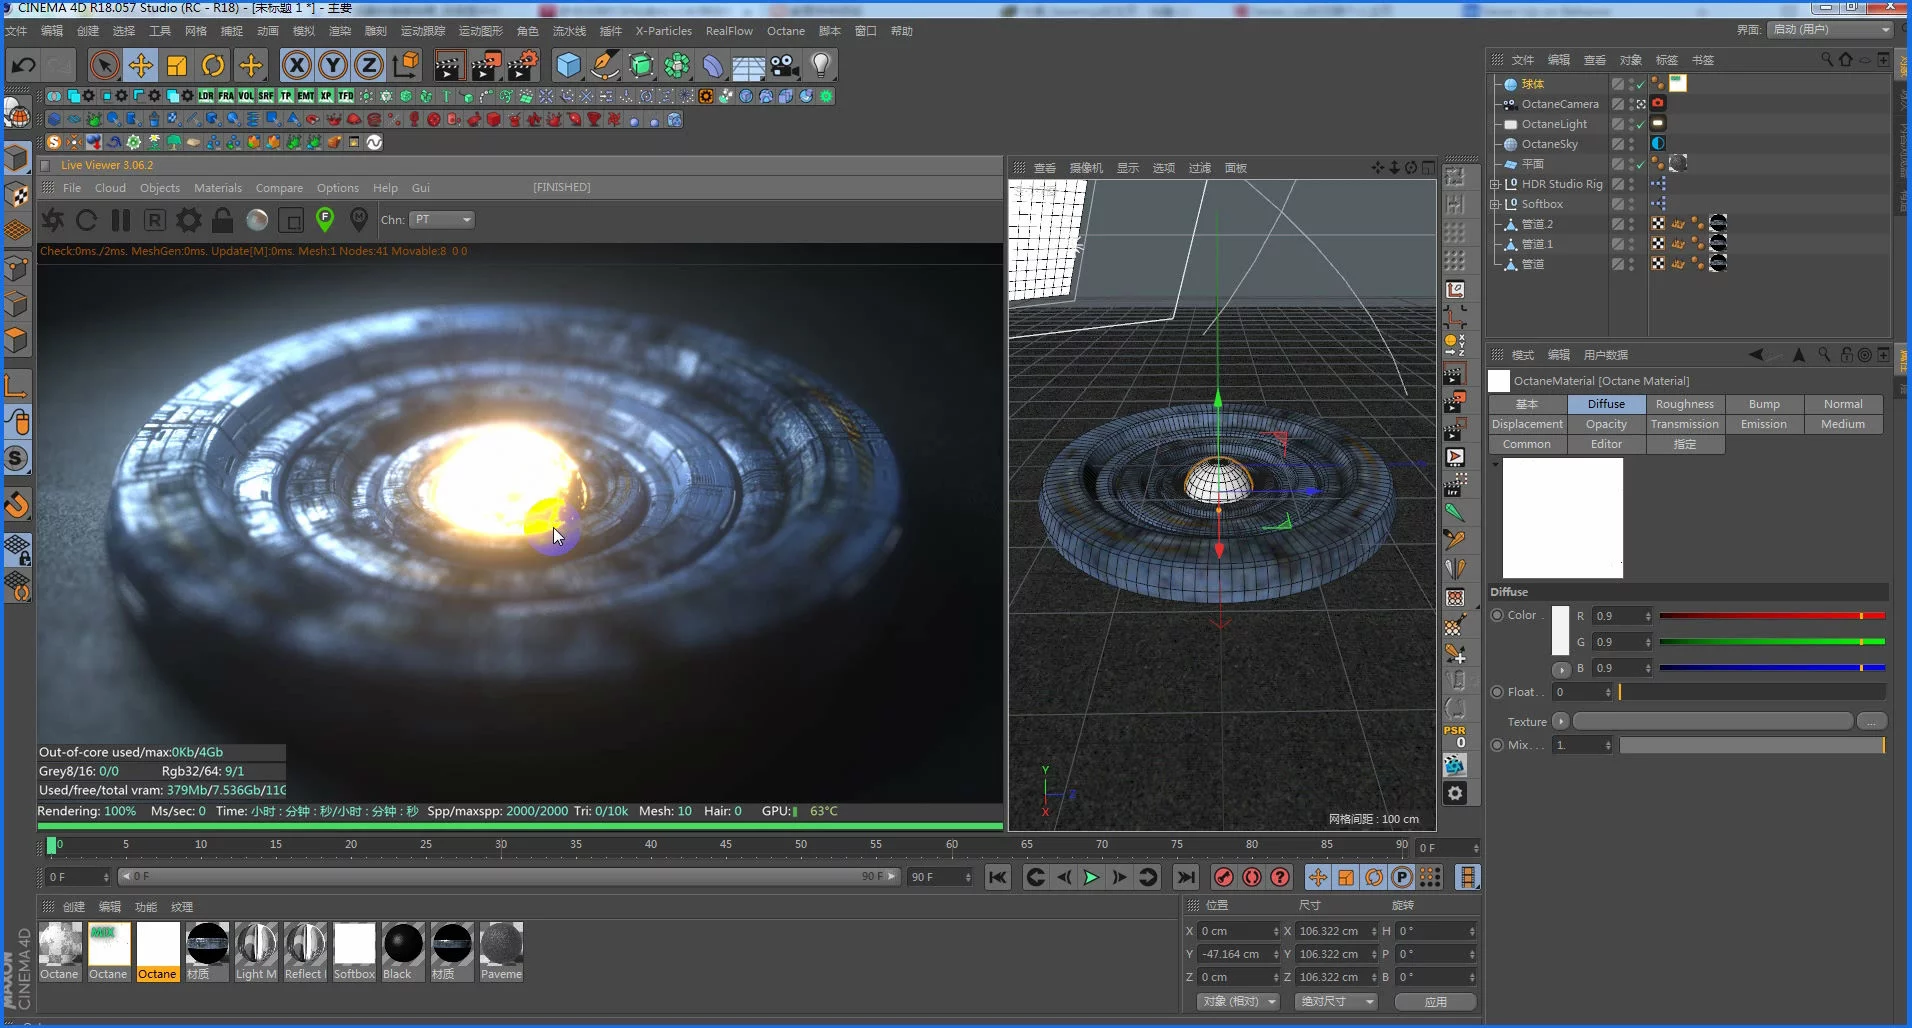Image resolution: width=1912 pixels, height=1028 pixels.
Task: Expand the HDR Studio Rig tree item
Action: click(x=1495, y=184)
